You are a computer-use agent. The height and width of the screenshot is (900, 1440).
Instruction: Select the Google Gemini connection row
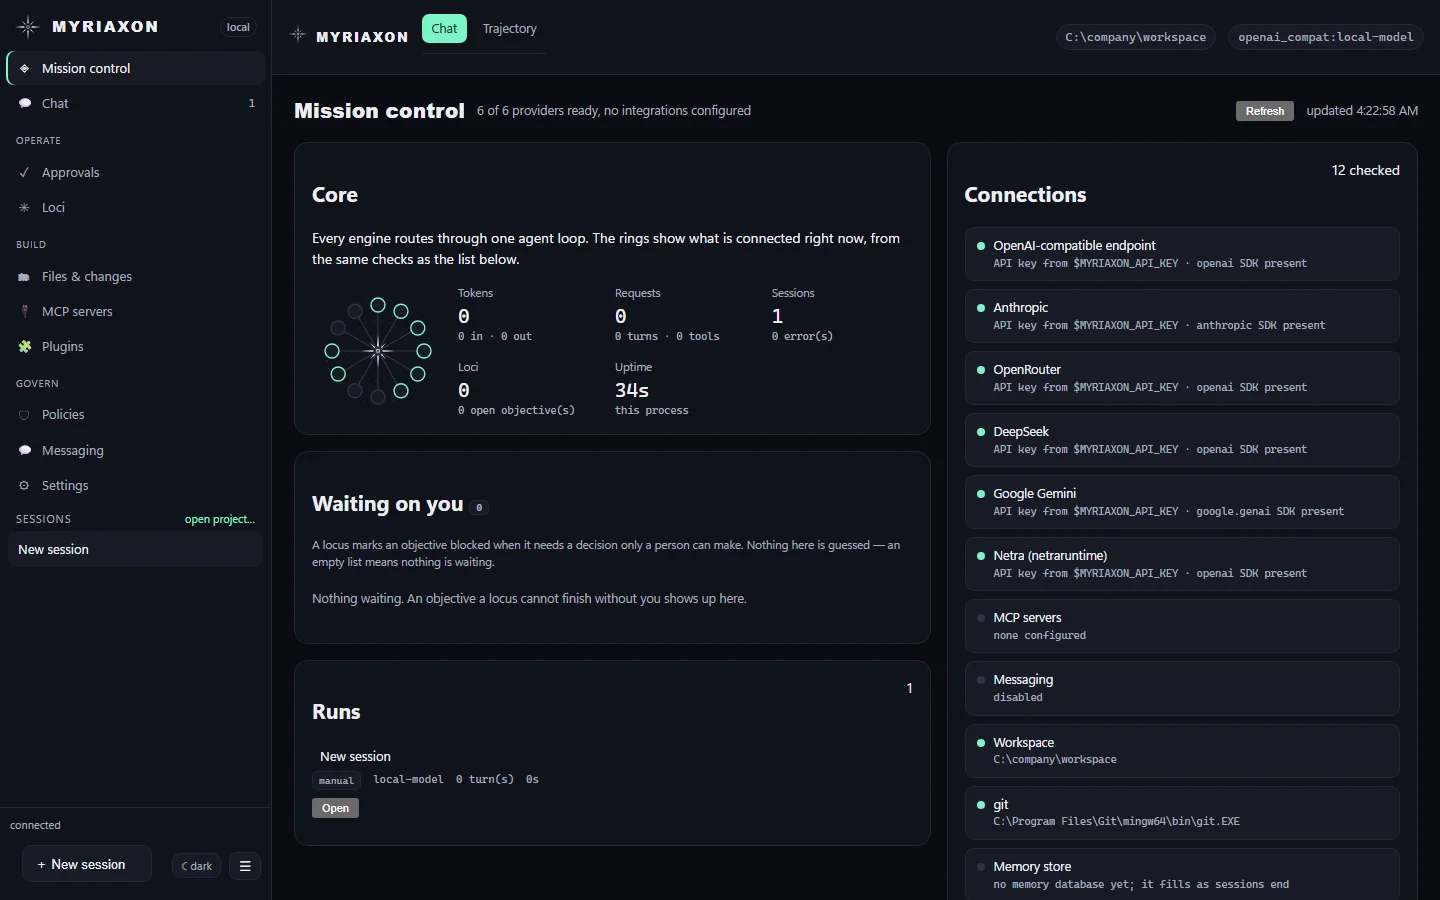(1182, 502)
